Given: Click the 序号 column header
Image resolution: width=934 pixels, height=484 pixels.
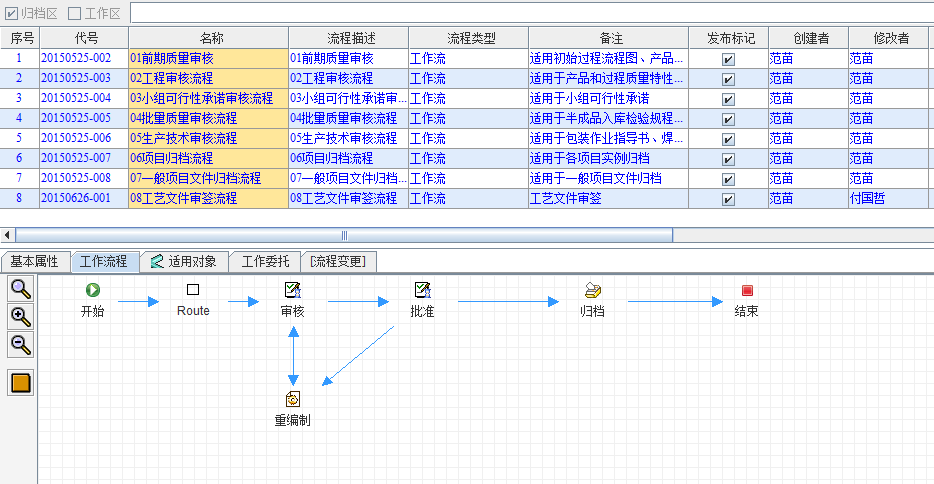Looking at the screenshot, I should click(x=20, y=38).
